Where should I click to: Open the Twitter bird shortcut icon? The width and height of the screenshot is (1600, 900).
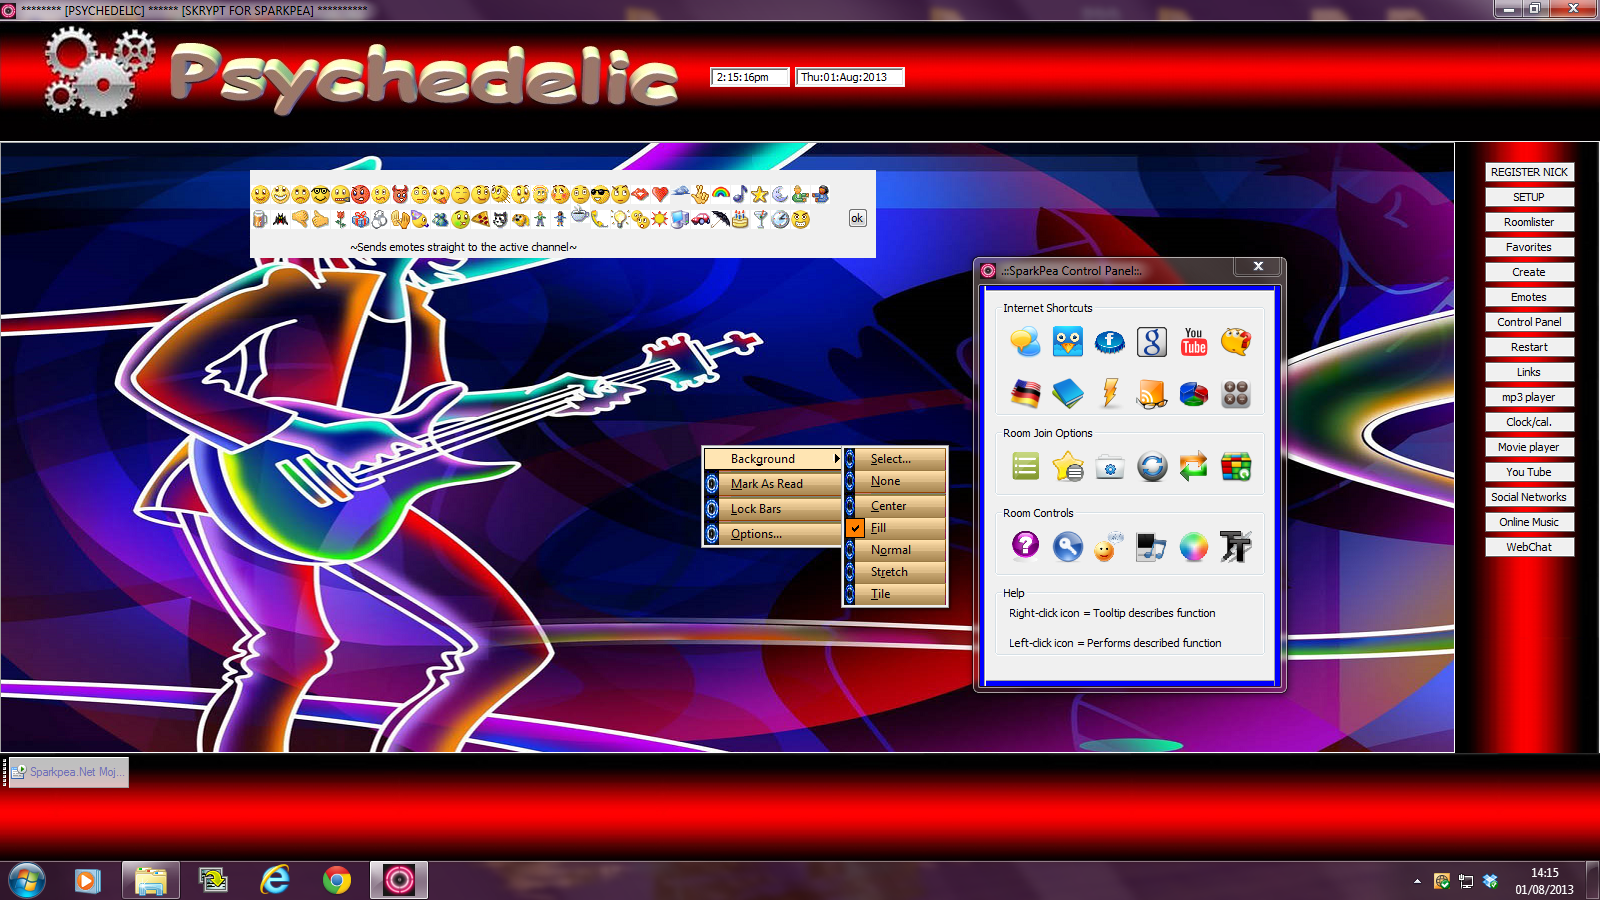1068,342
